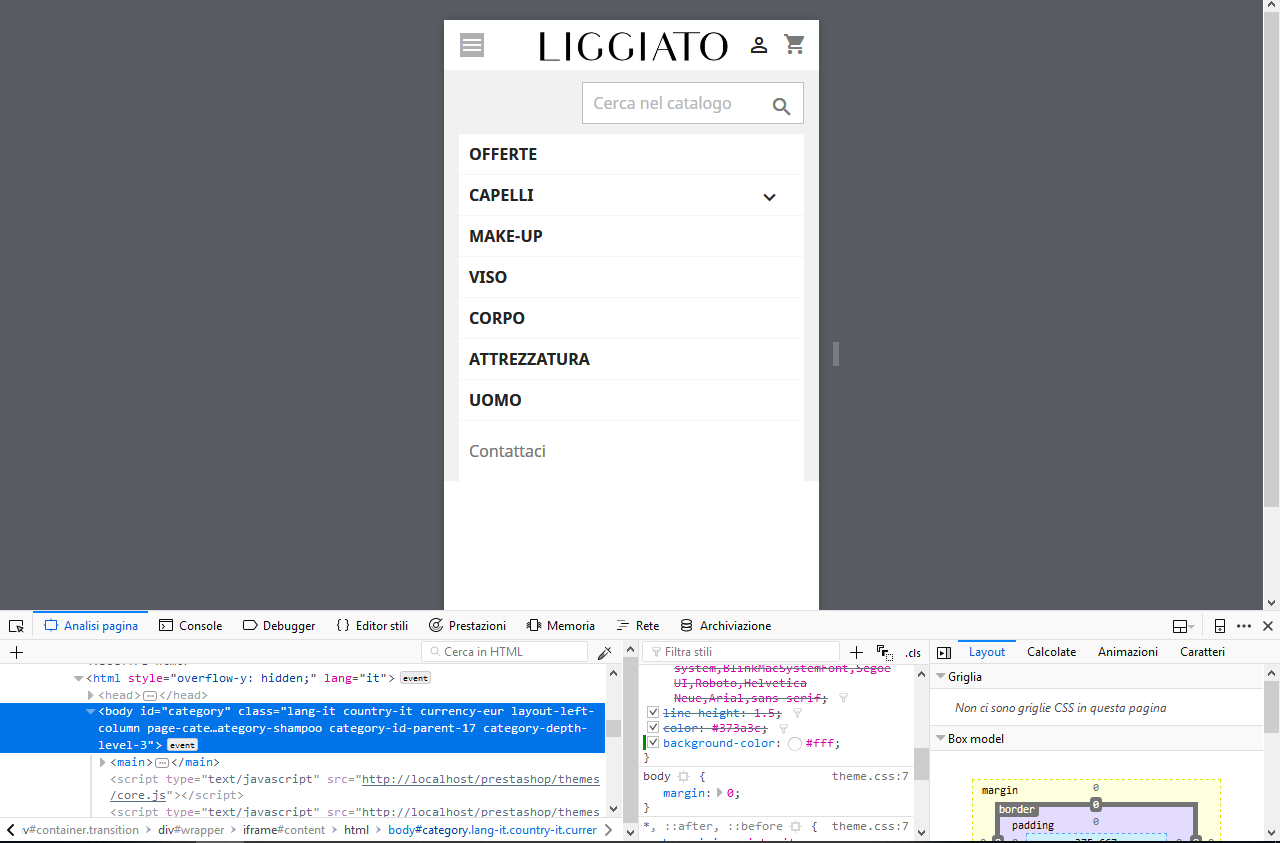Toggle pseudo-class panel icon beside .cls
Viewport: 1280px width, 843px height.
click(x=884, y=652)
